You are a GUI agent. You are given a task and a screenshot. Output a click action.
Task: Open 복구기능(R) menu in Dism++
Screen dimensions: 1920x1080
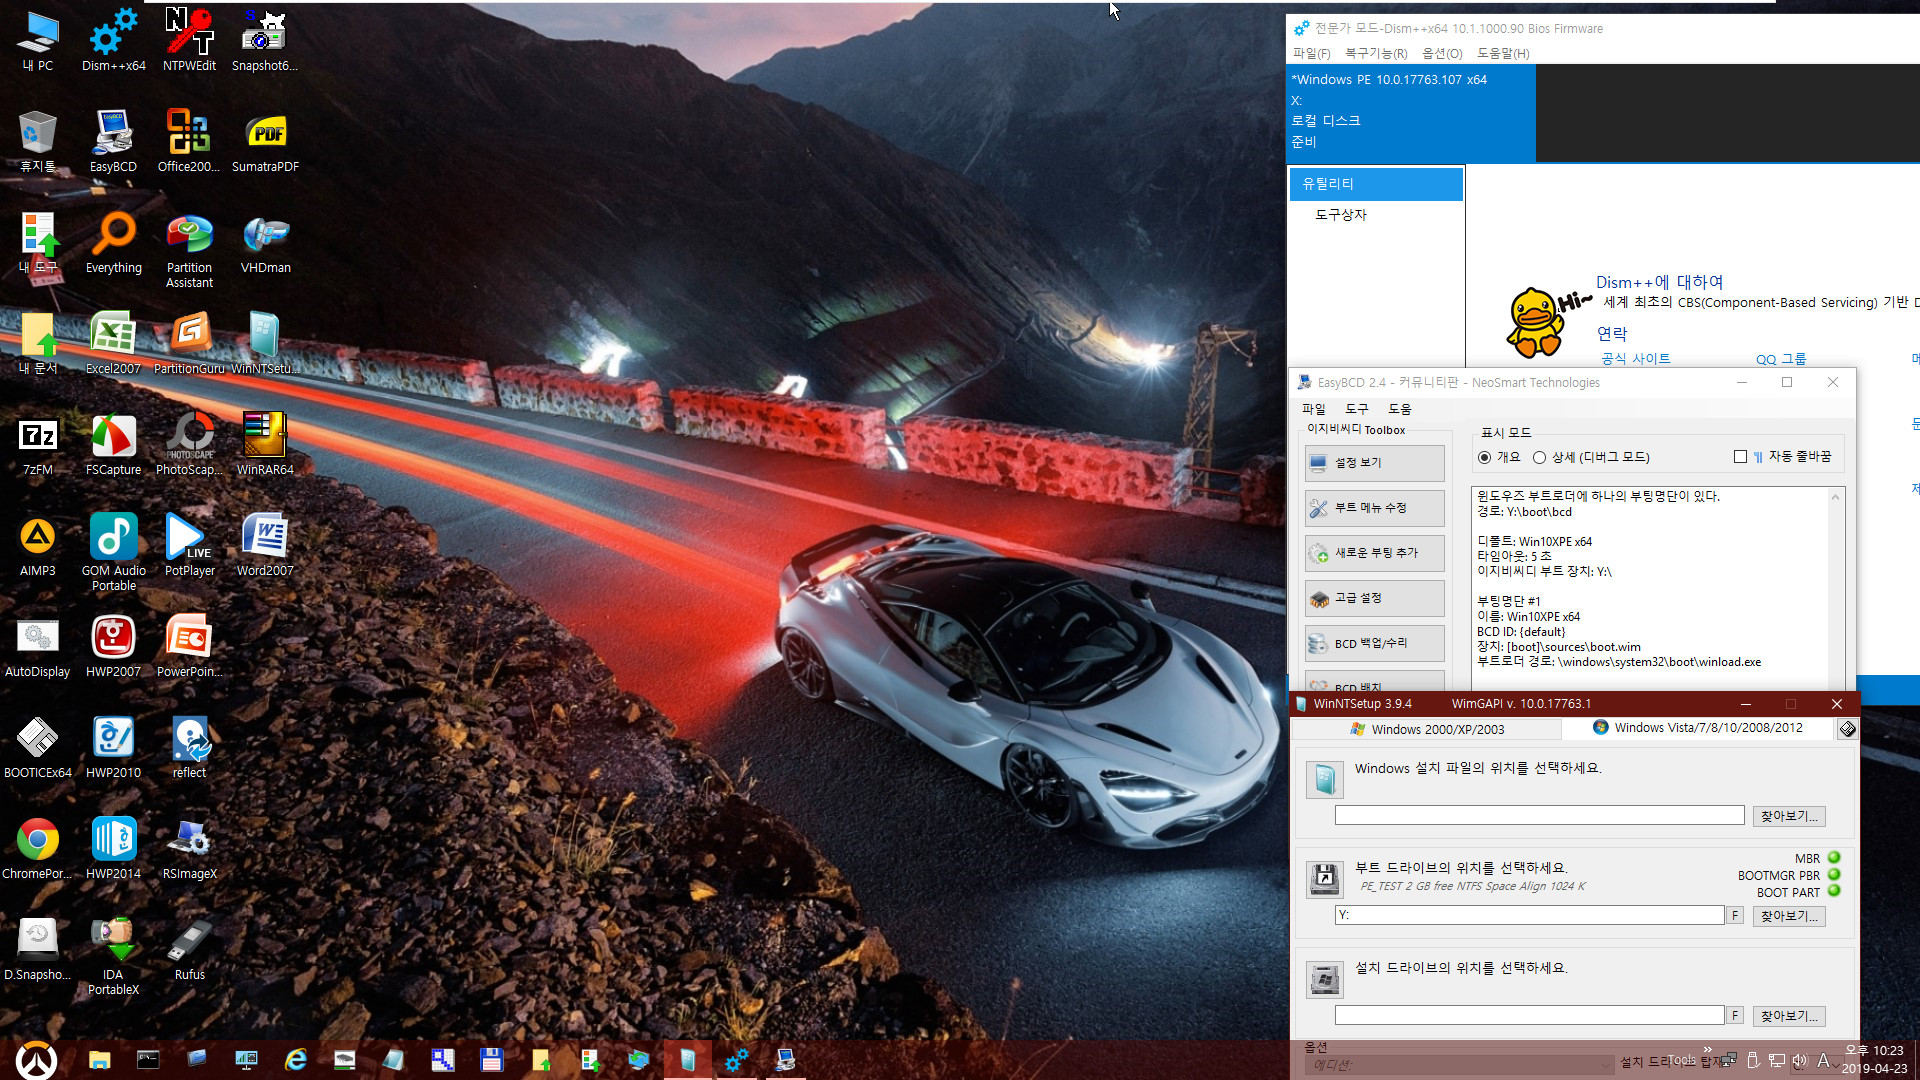pos(1376,54)
